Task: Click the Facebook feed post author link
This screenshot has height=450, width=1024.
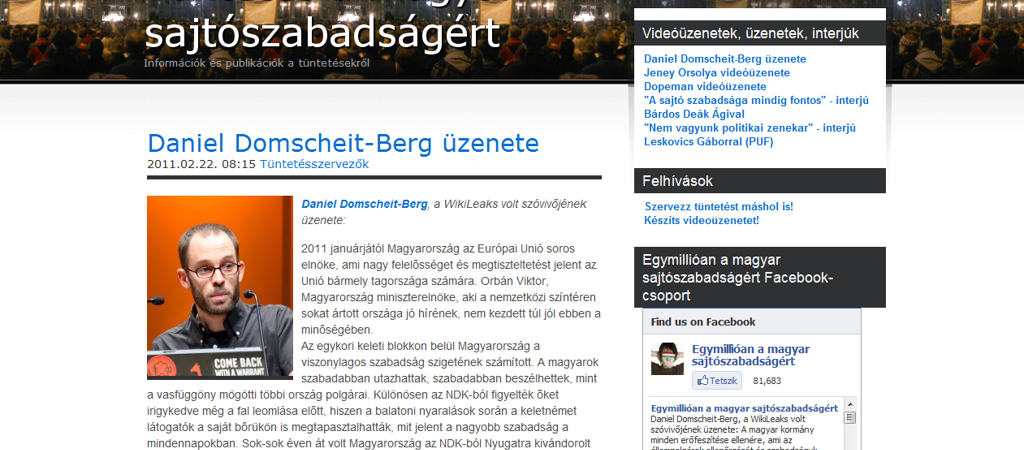Action: 744,408
